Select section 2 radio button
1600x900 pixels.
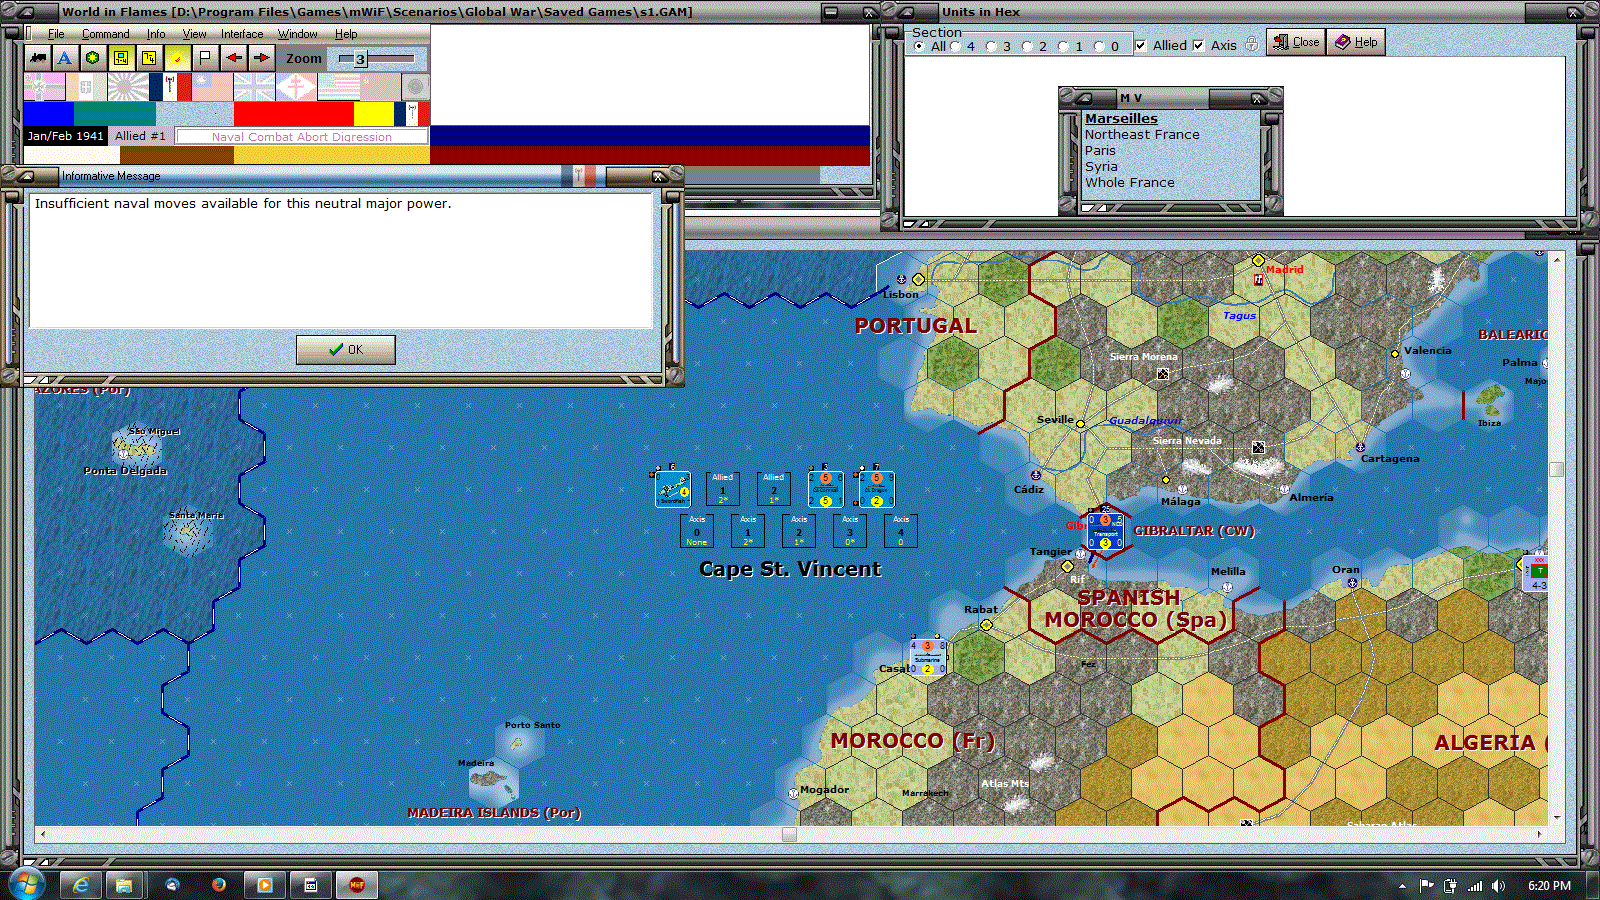click(x=1027, y=46)
